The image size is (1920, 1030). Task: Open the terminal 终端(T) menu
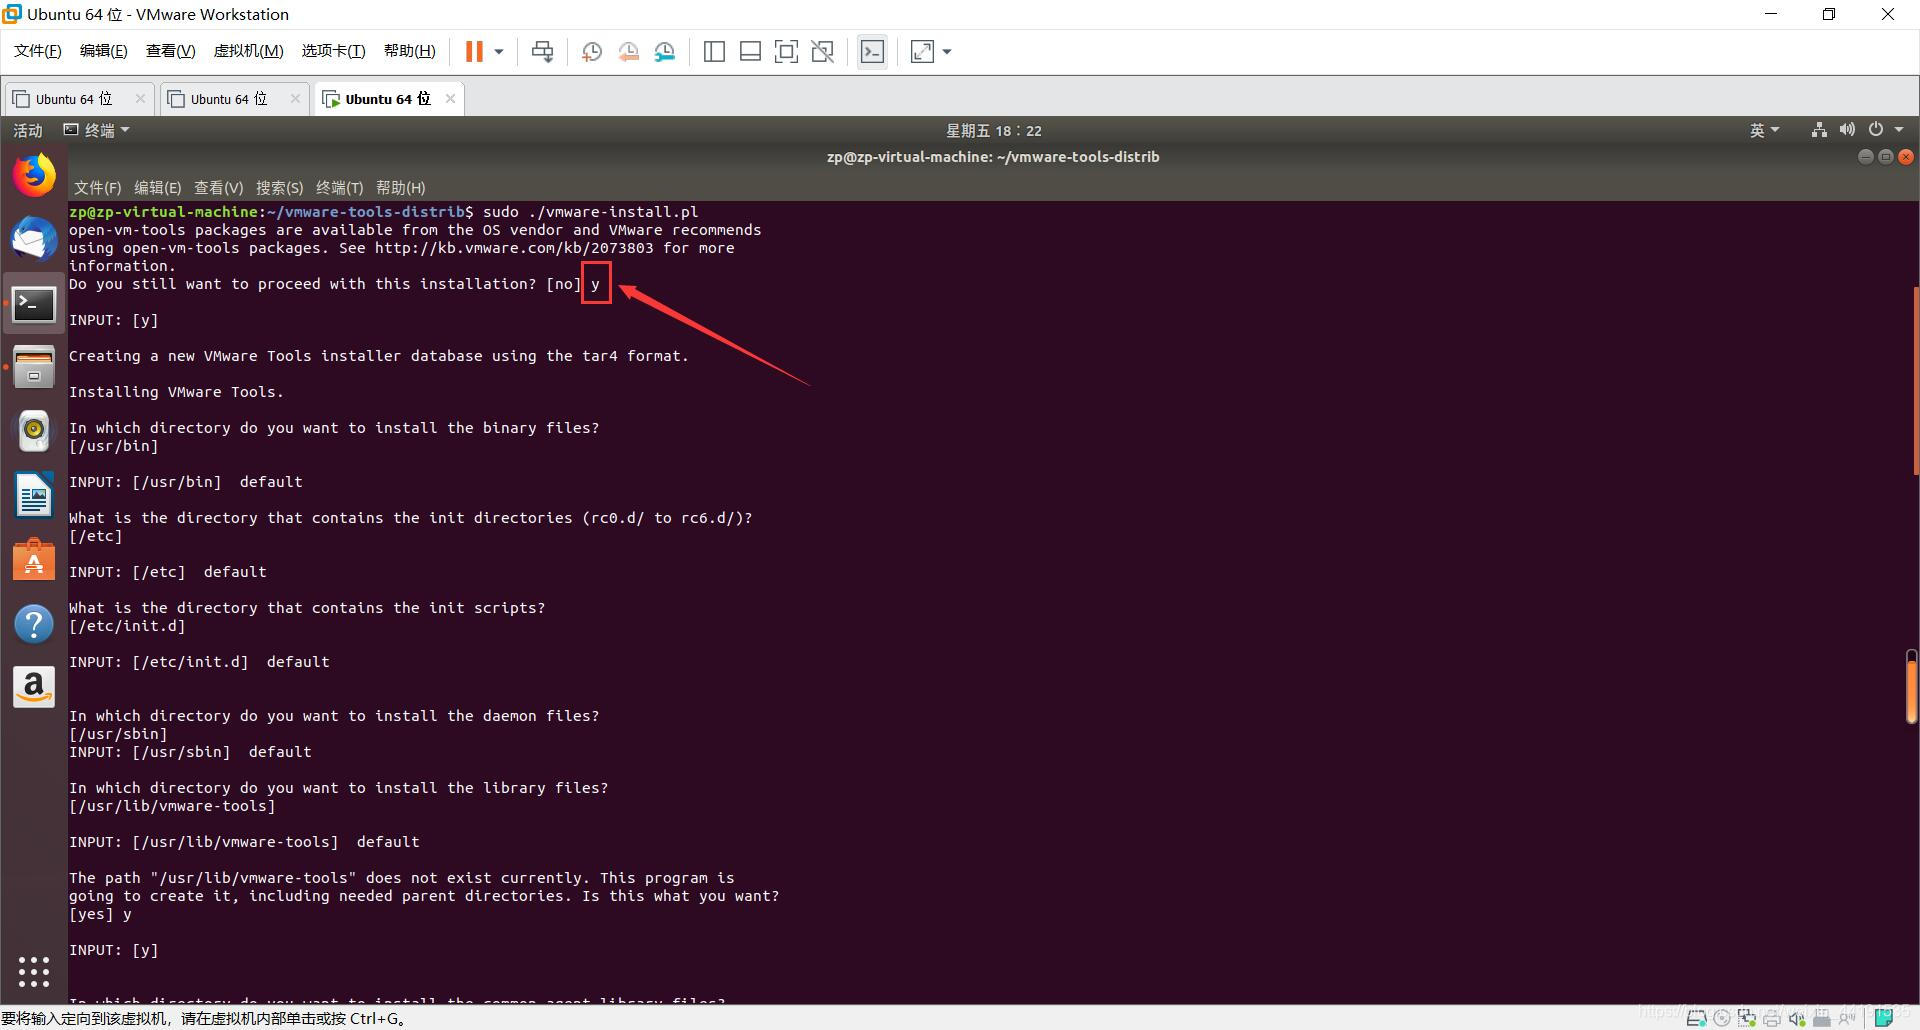point(339,187)
